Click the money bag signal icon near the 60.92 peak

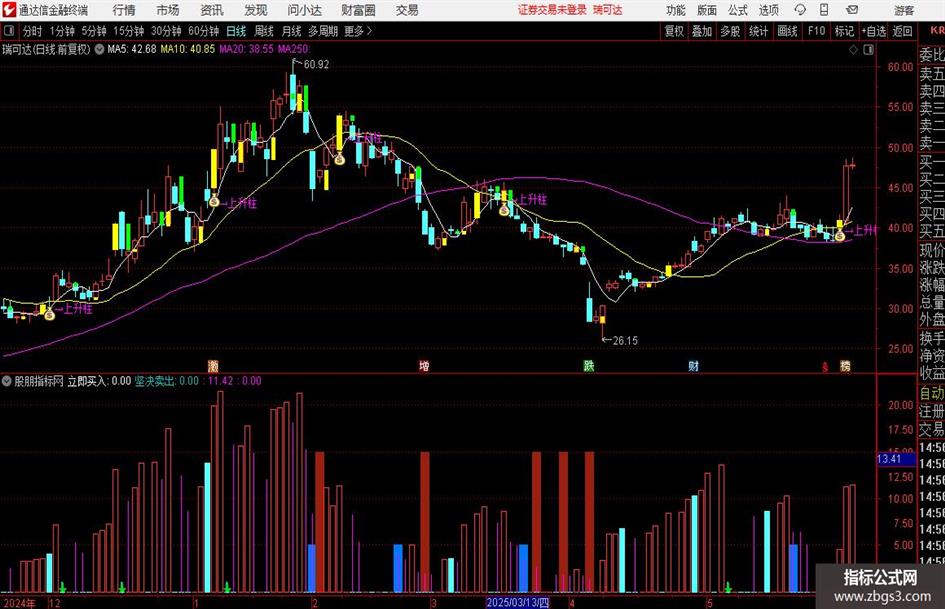pos(339,159)
